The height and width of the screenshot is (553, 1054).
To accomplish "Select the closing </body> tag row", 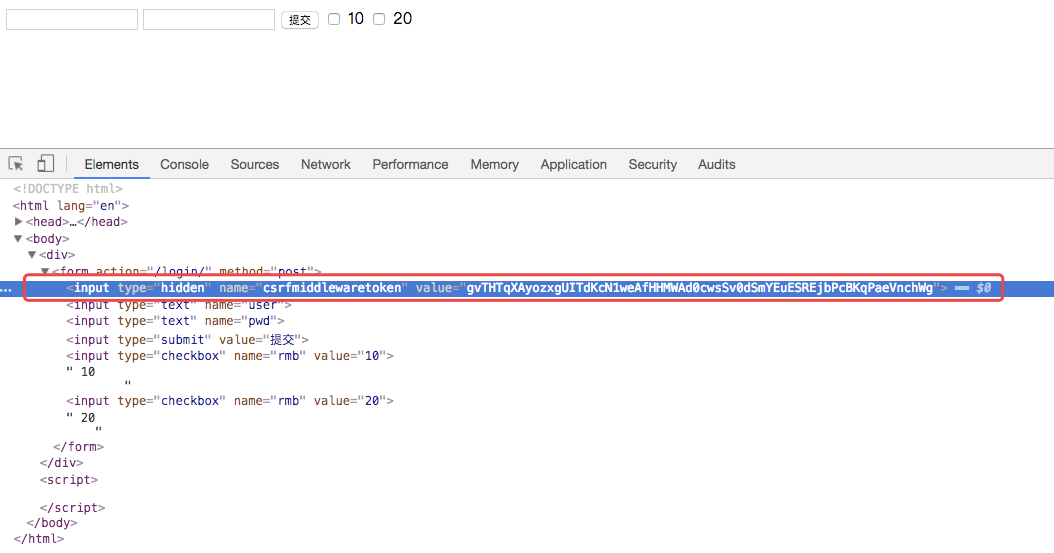I will point(52,523).
